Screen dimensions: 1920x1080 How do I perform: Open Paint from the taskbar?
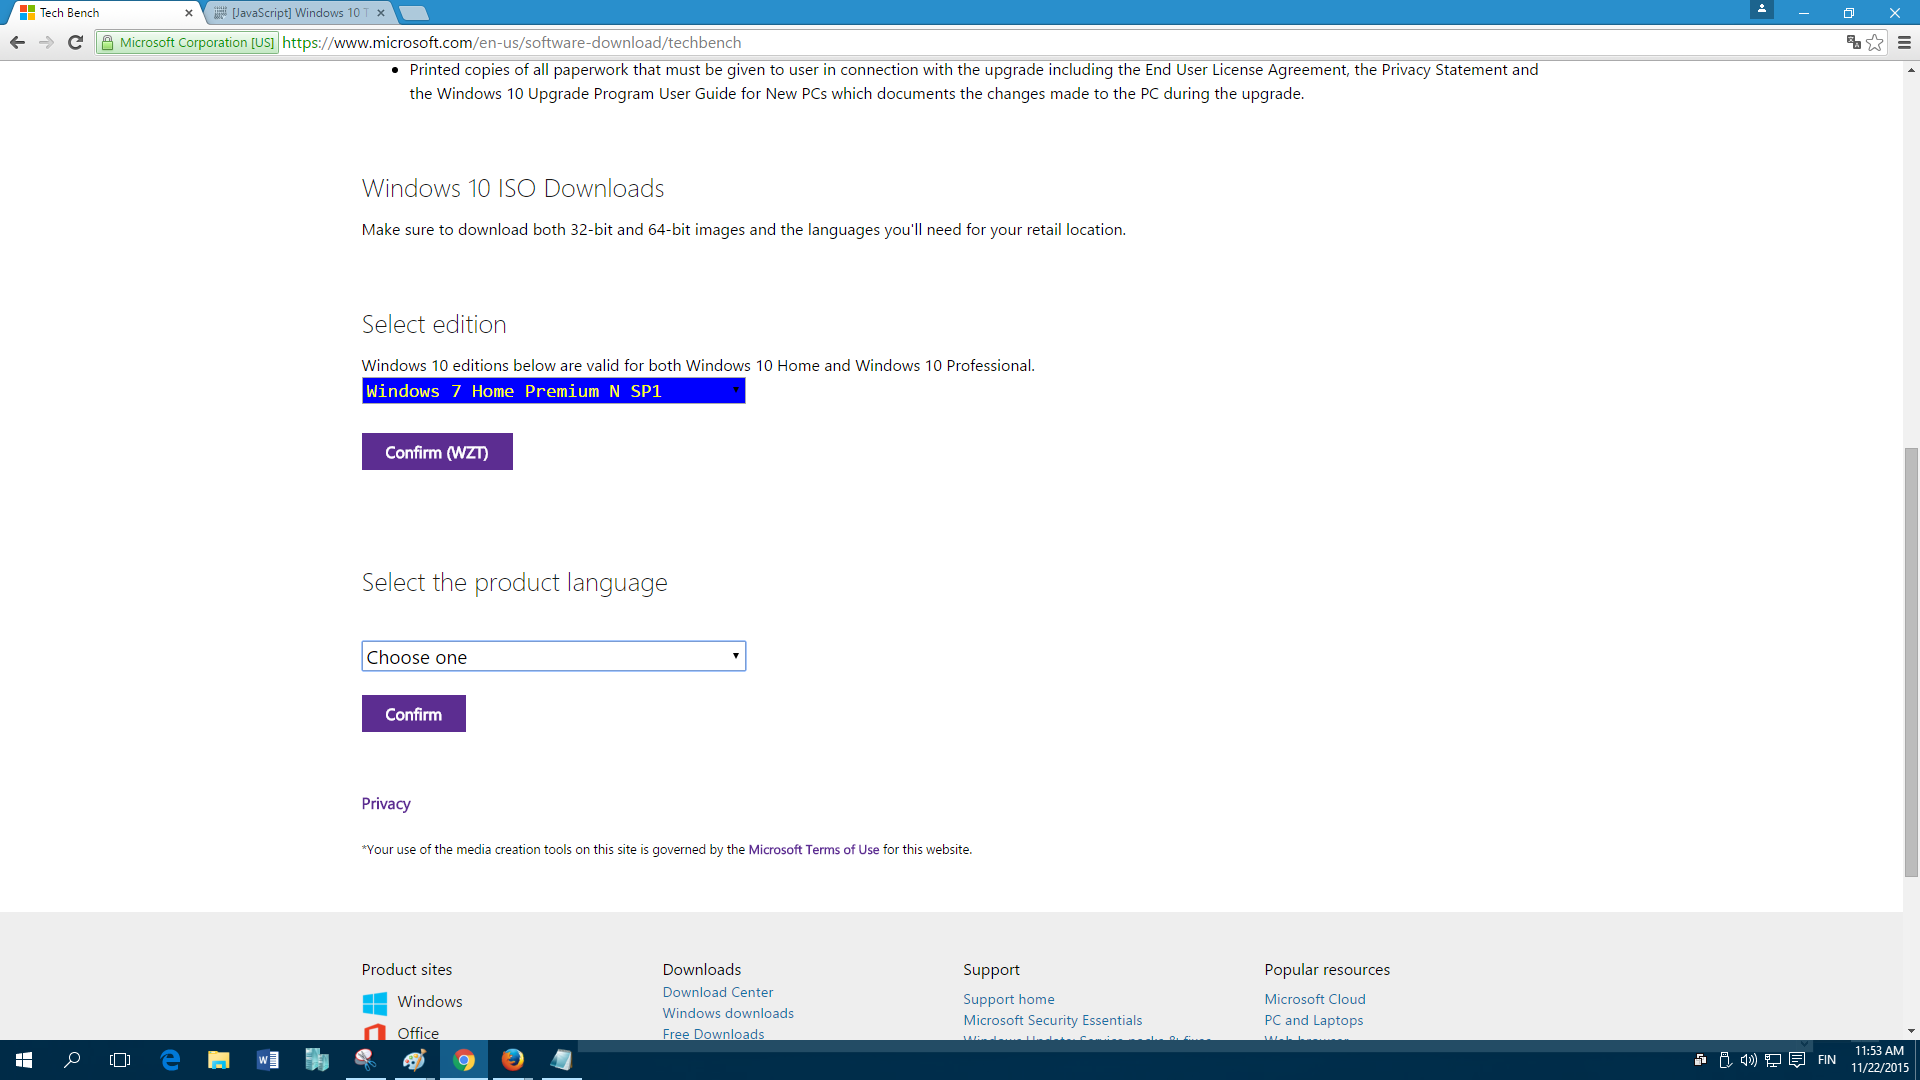point(414,1060)
